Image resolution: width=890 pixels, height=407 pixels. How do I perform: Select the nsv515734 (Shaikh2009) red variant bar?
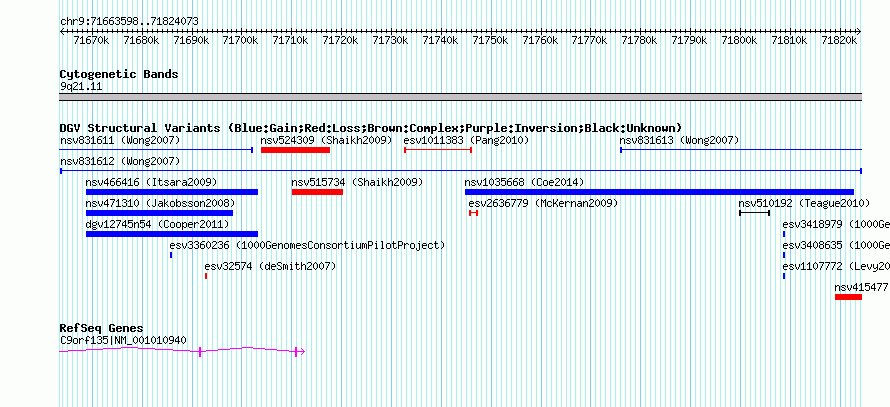(x=317, y=192)
